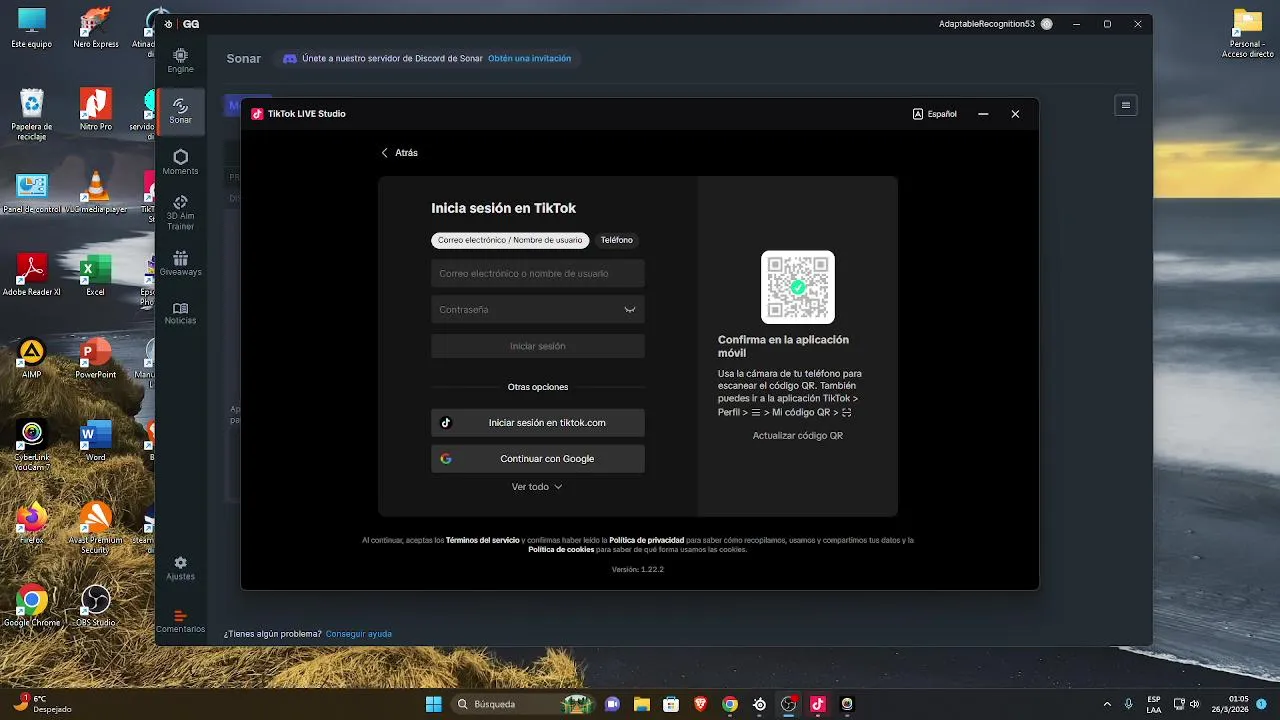Screen dimensions: 1280x720
Task: Open Papelera de reciclaje desktop icon
Action: [32, 115]
